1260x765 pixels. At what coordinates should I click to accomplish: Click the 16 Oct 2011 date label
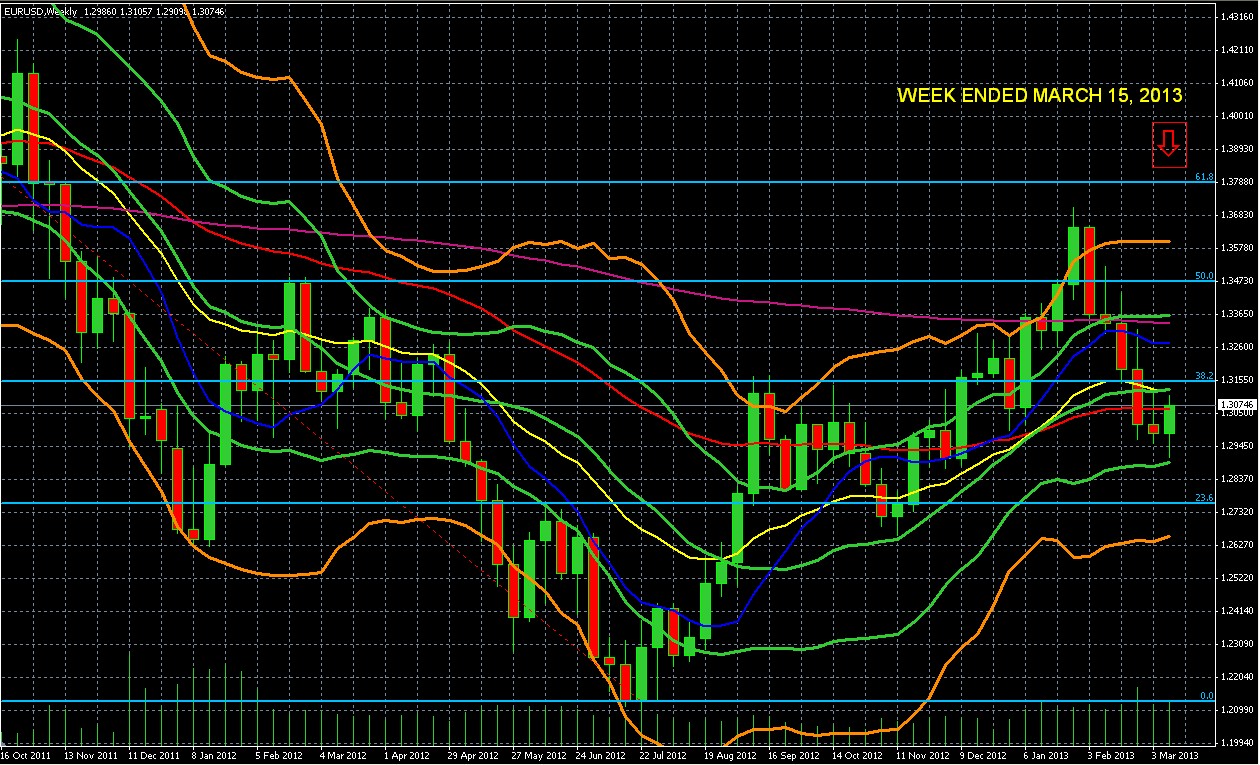pyautogui.click(x=26, y=757)
